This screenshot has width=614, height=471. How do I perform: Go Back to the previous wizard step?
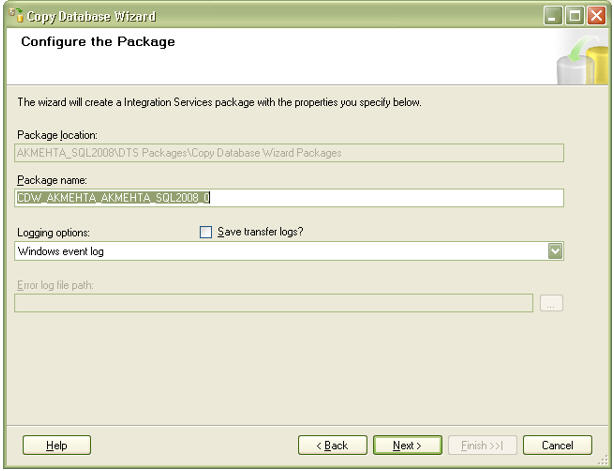coord(332,445)
